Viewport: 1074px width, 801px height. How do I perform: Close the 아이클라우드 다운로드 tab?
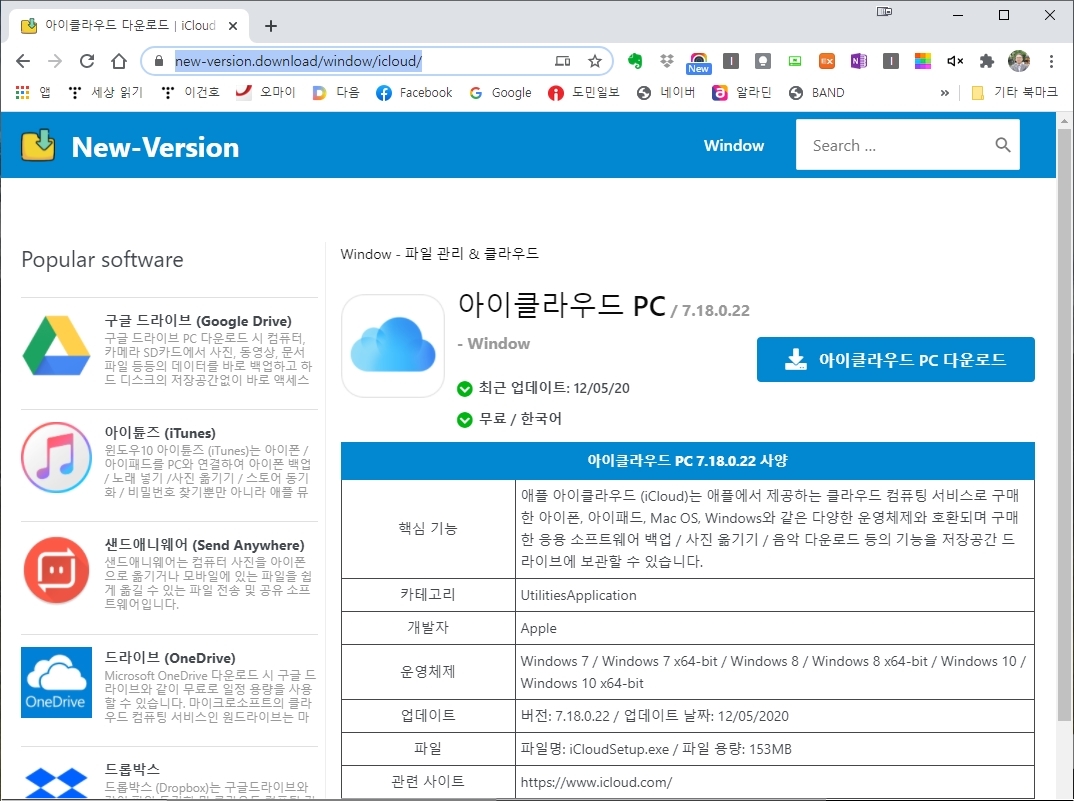pos(233,25)
